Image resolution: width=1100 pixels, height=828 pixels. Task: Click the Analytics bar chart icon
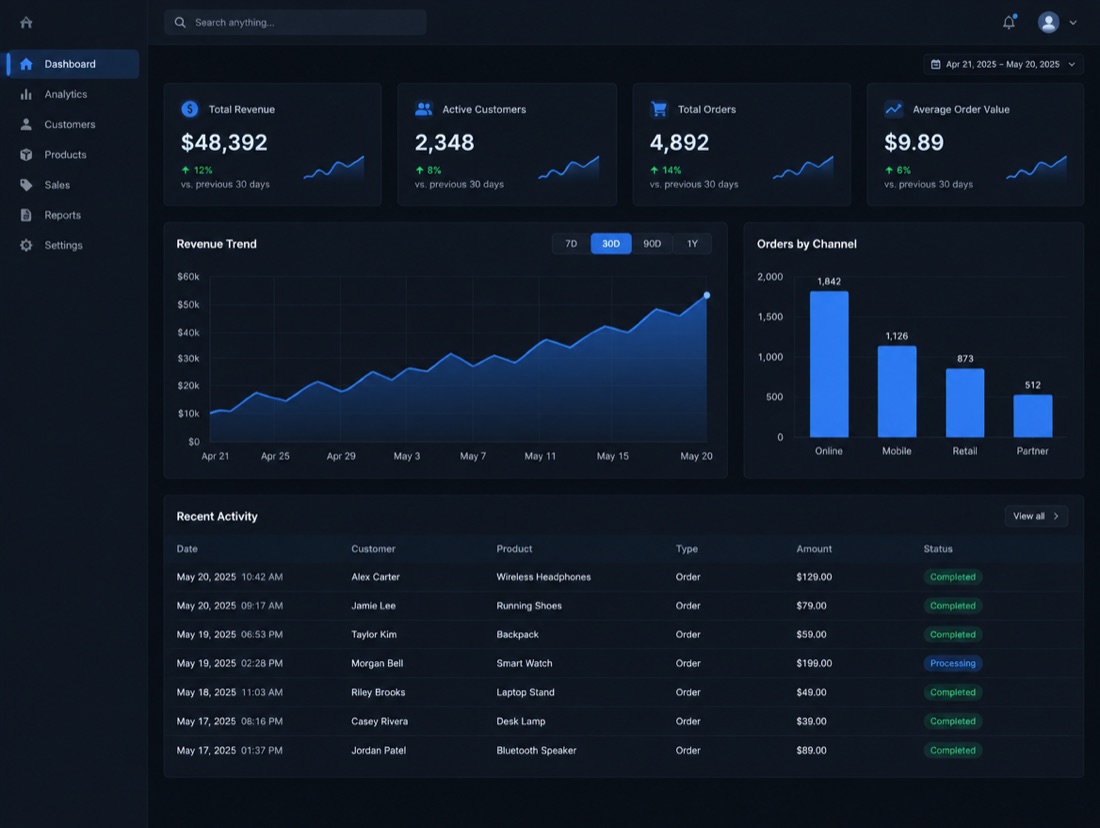26,94
